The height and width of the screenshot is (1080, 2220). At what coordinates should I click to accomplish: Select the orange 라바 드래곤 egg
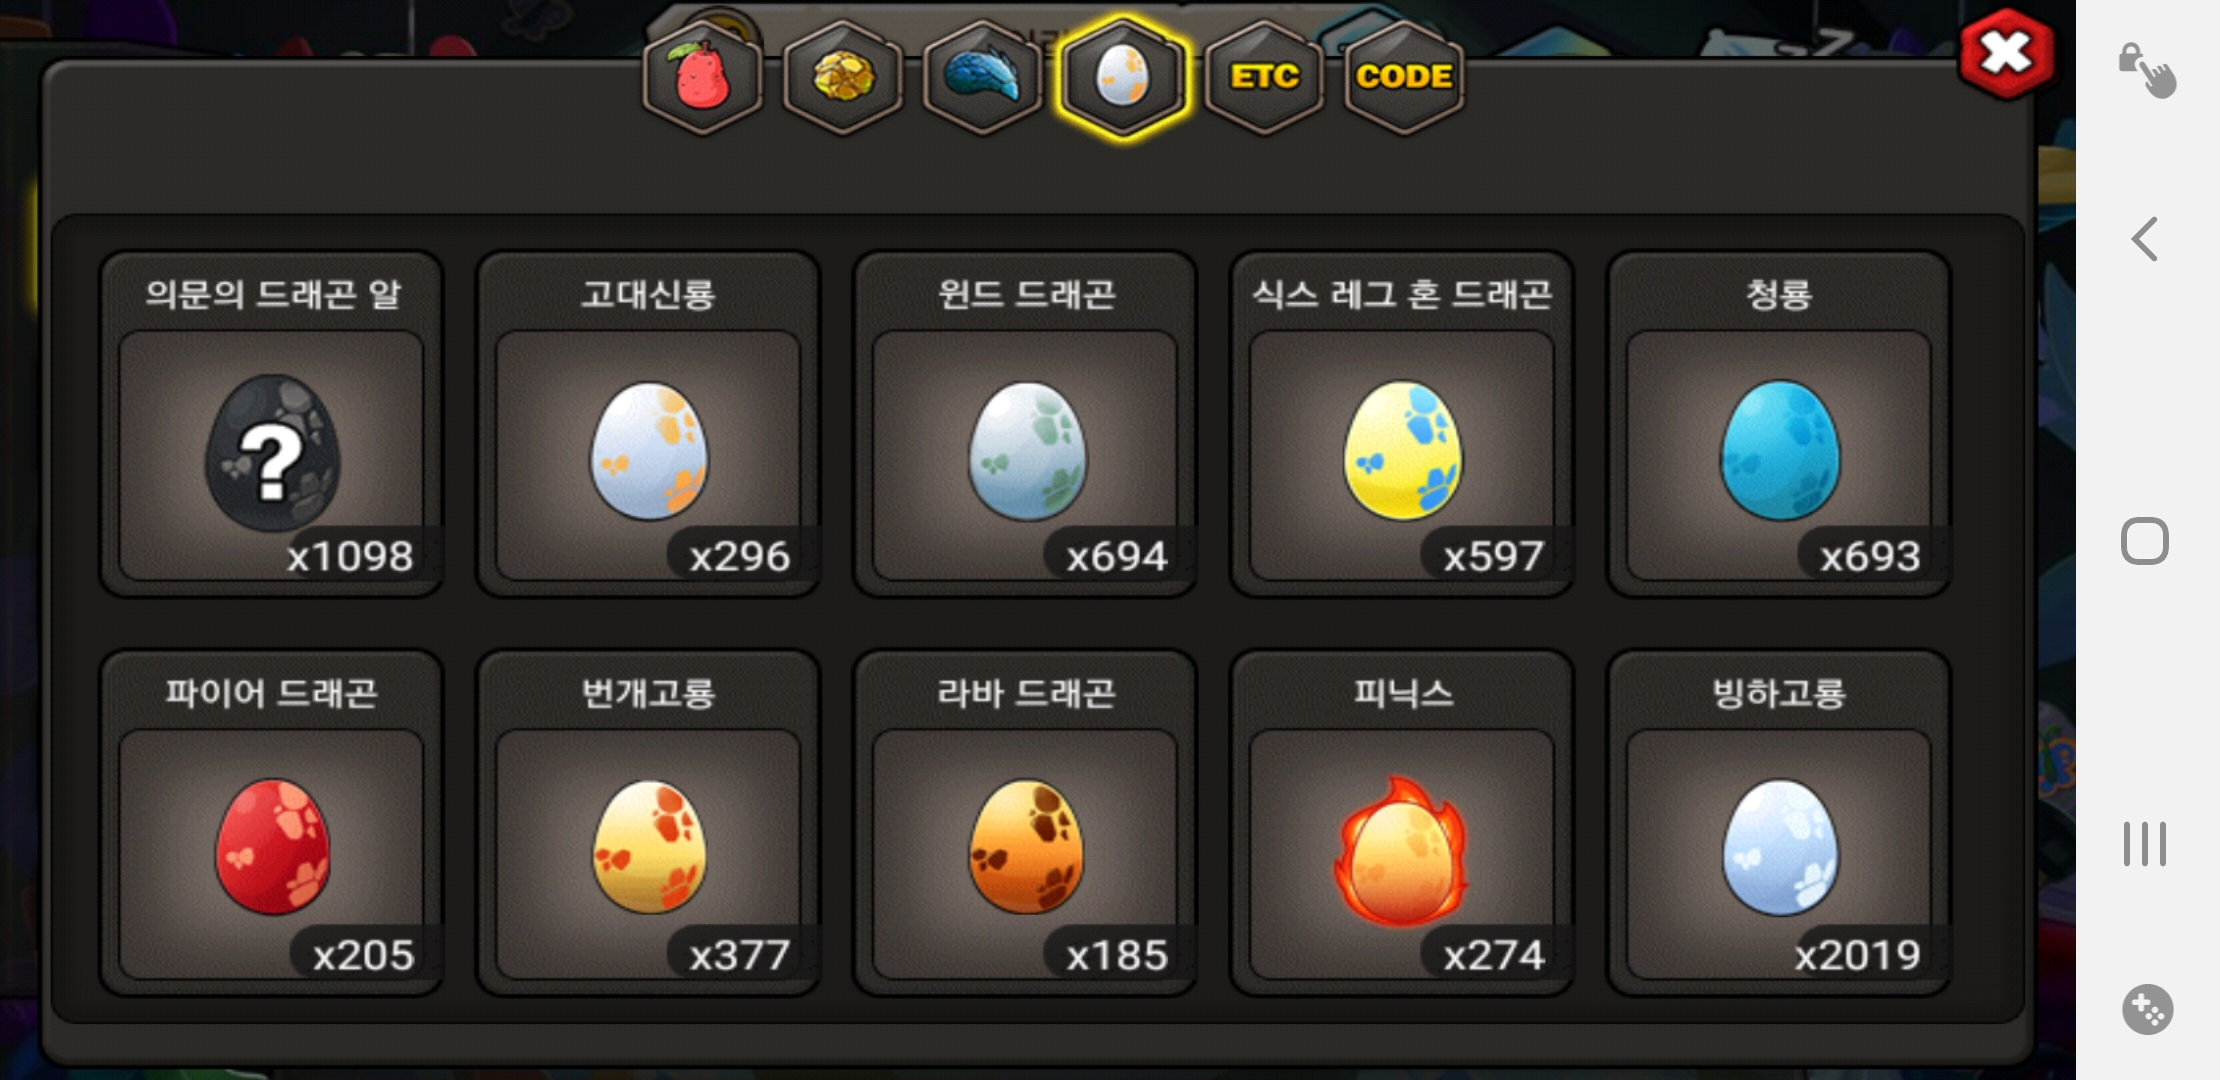point(1025,824)
